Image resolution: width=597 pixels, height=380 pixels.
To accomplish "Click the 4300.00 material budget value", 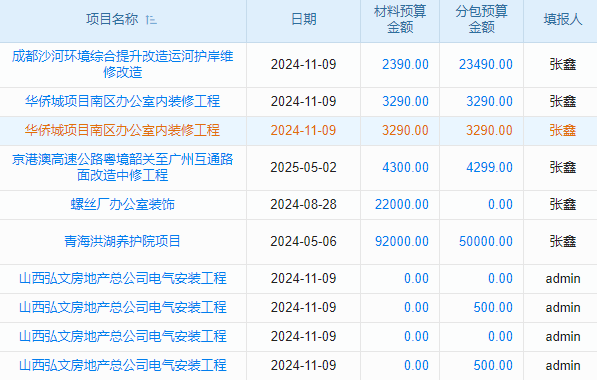I will [405, 168].
